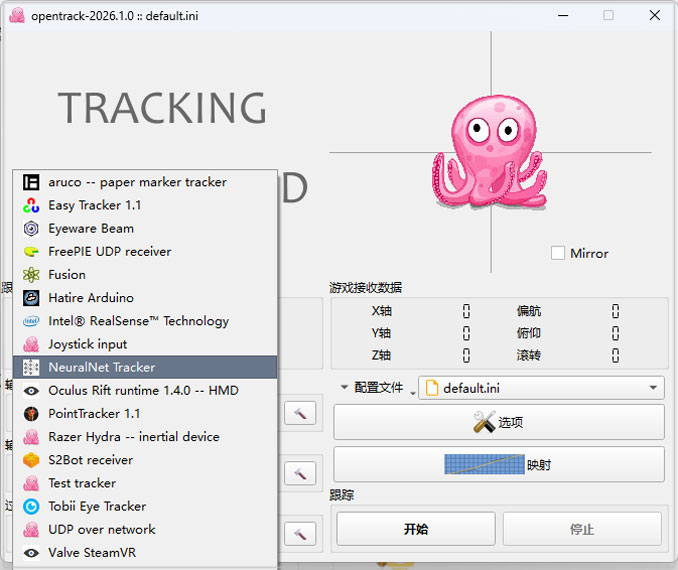Click the 停止 stop button
678x570 pixels.
[x=582, y=529]
